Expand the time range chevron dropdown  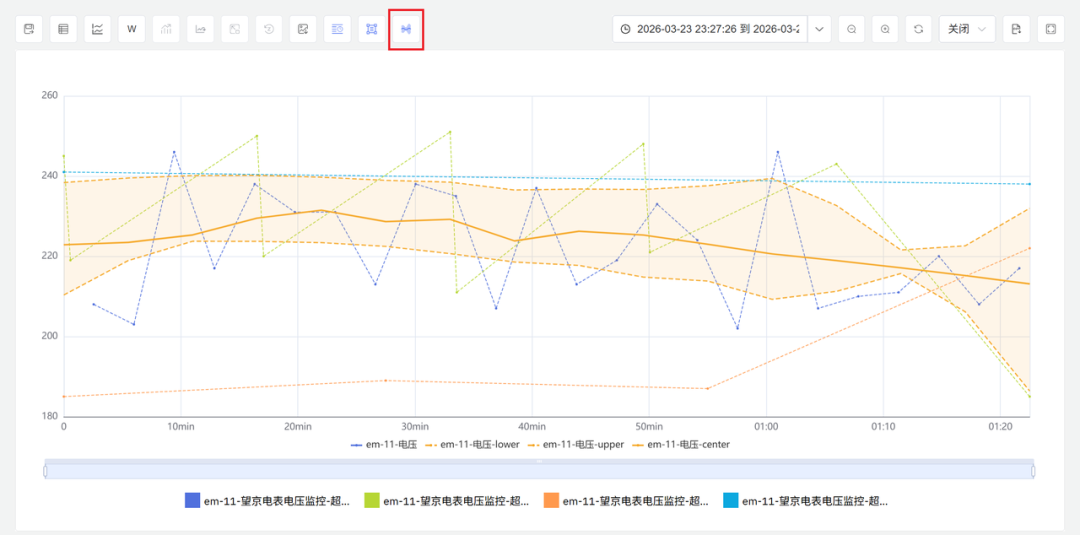[x=820, y=29]
